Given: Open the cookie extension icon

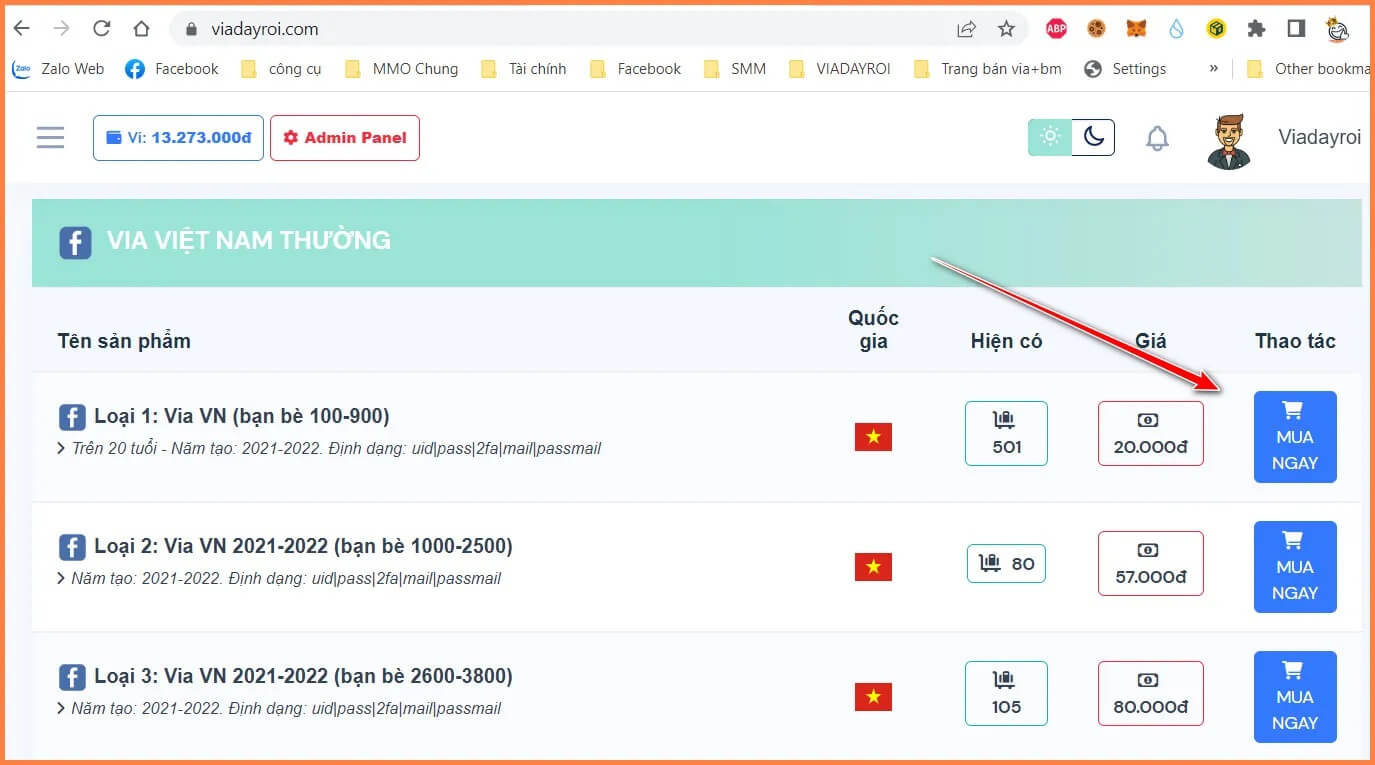Looking at the screenshot, I should coord(1096,29).
